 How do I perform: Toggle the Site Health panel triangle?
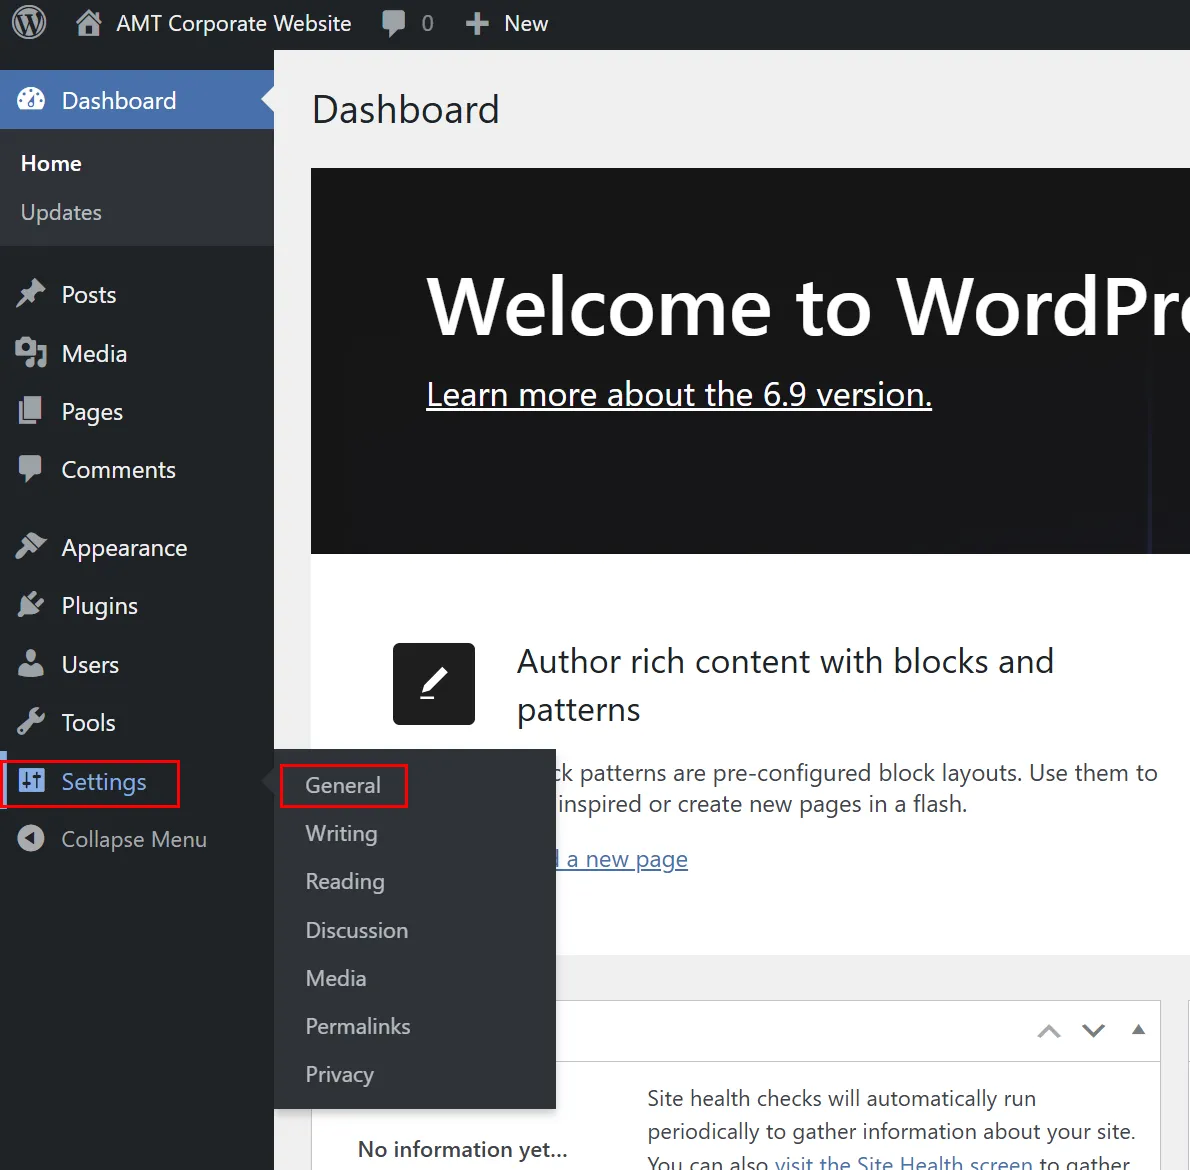(1138, 1030)
